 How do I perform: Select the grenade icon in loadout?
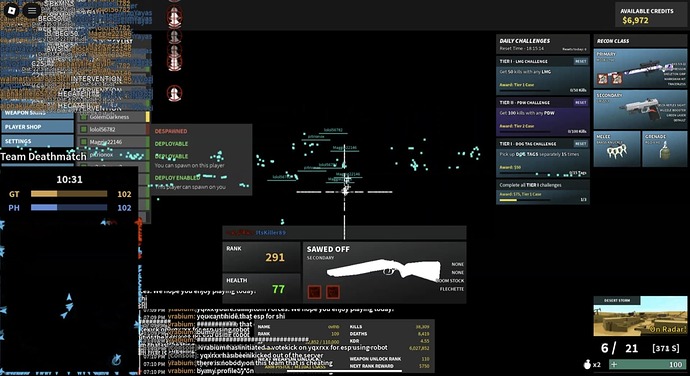click(663, 151)
